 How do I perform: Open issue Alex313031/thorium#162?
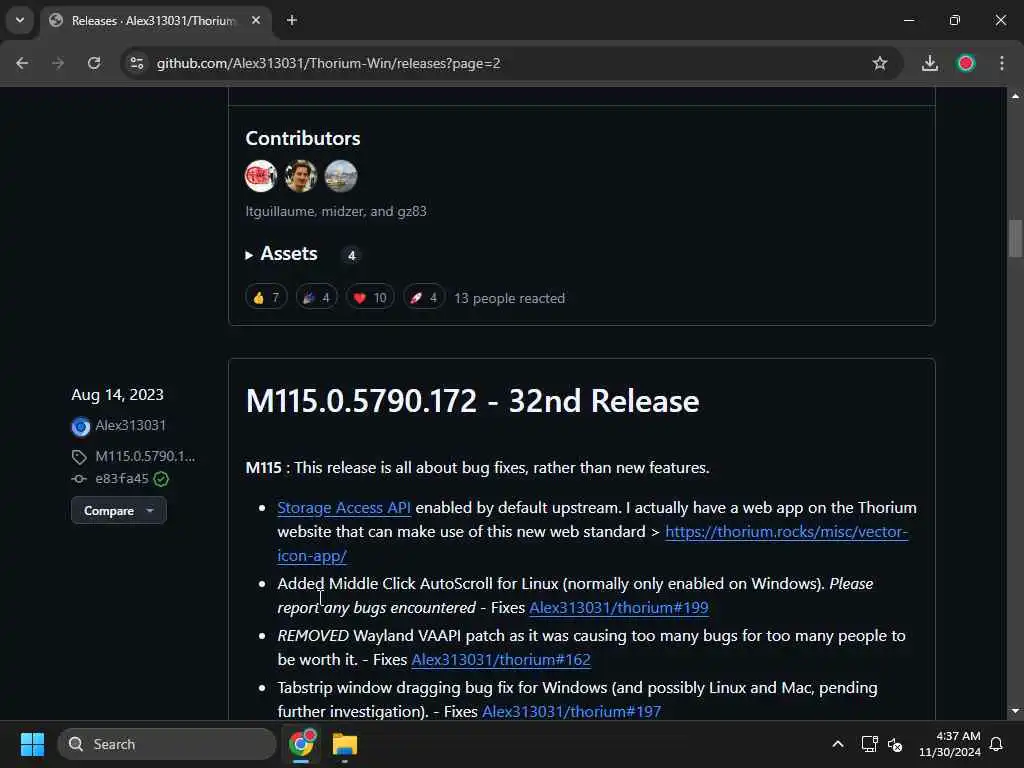[501, 660]
